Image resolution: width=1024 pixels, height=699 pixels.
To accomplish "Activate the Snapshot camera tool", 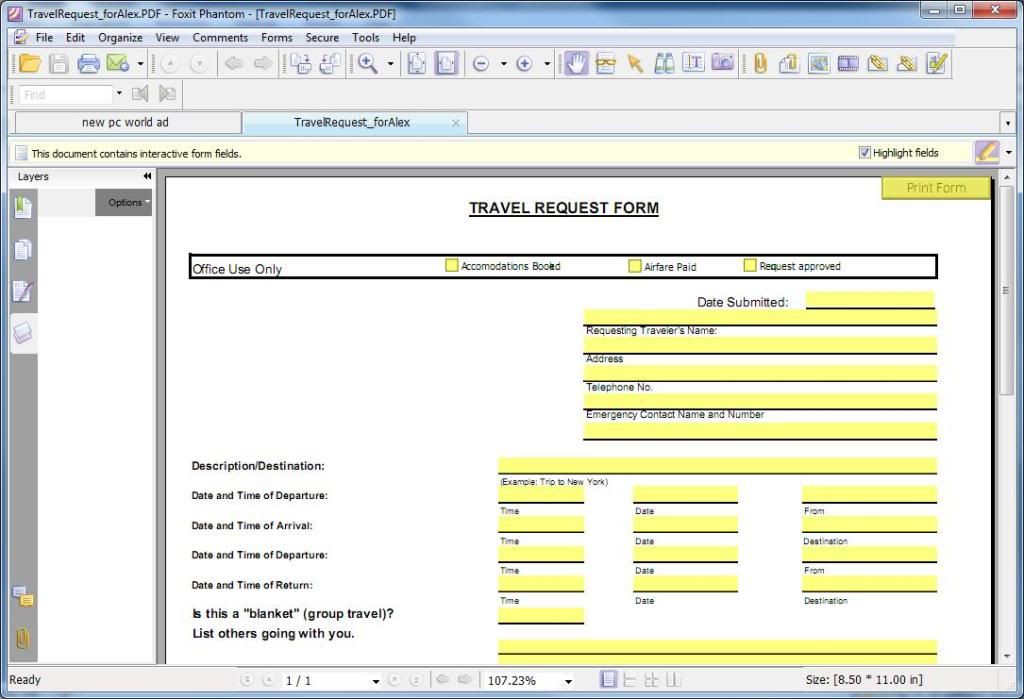I will pos(722,64).
